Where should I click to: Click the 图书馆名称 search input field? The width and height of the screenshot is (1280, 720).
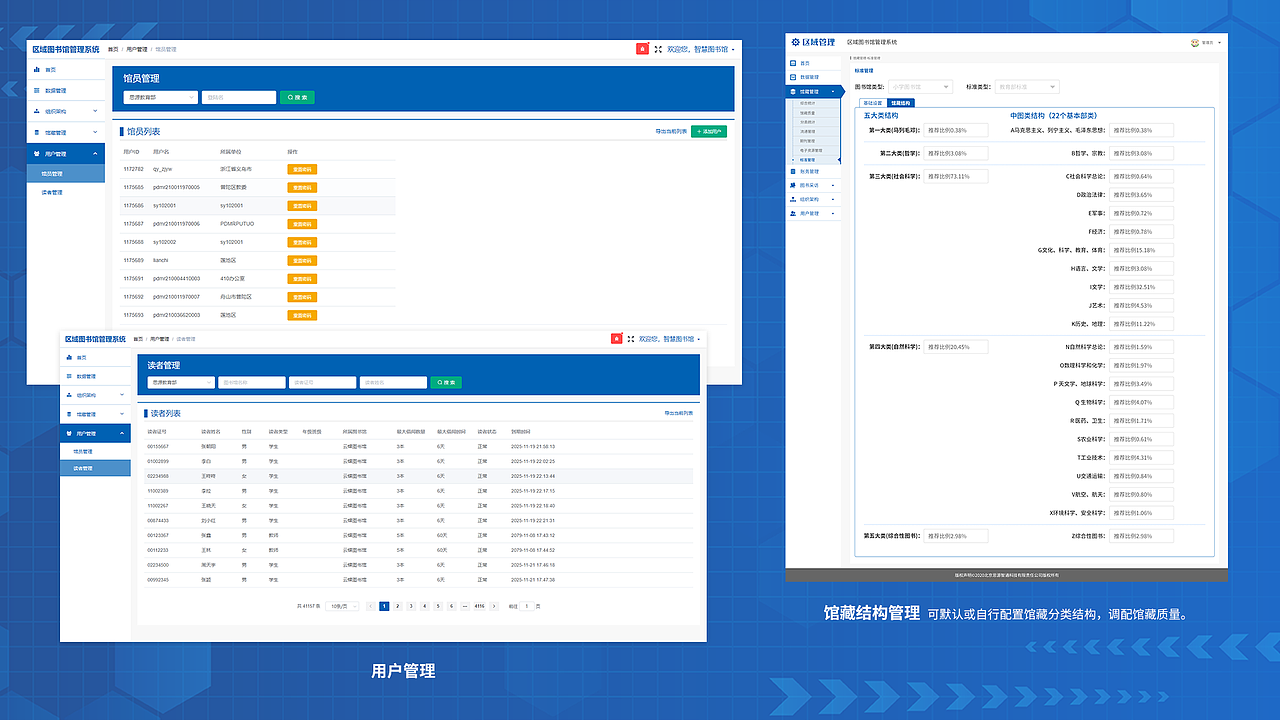(x=252, y=382)
